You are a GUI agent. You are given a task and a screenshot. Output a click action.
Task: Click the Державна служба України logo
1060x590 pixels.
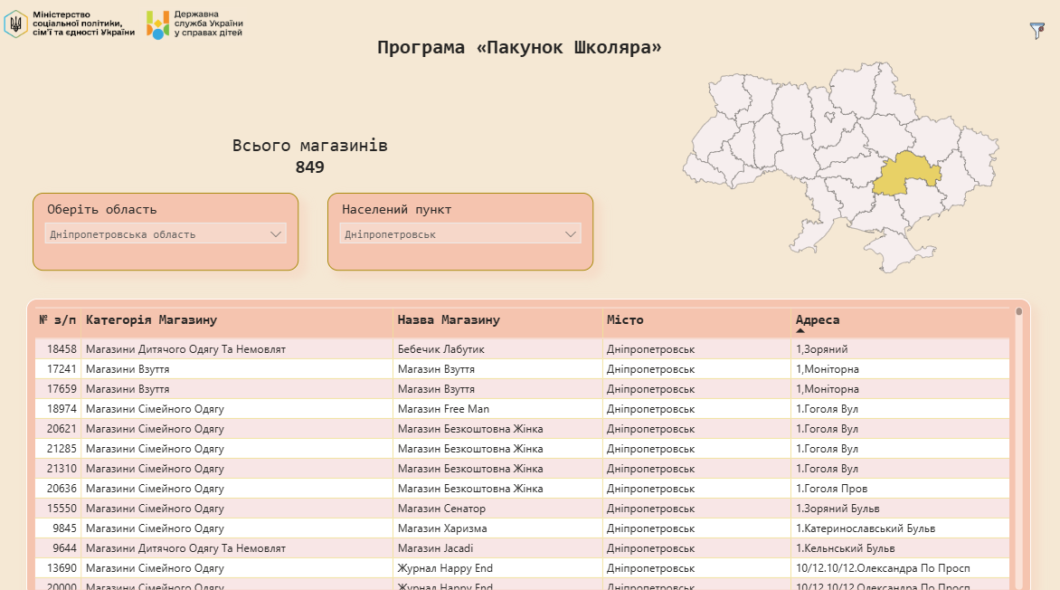(195, 24)
